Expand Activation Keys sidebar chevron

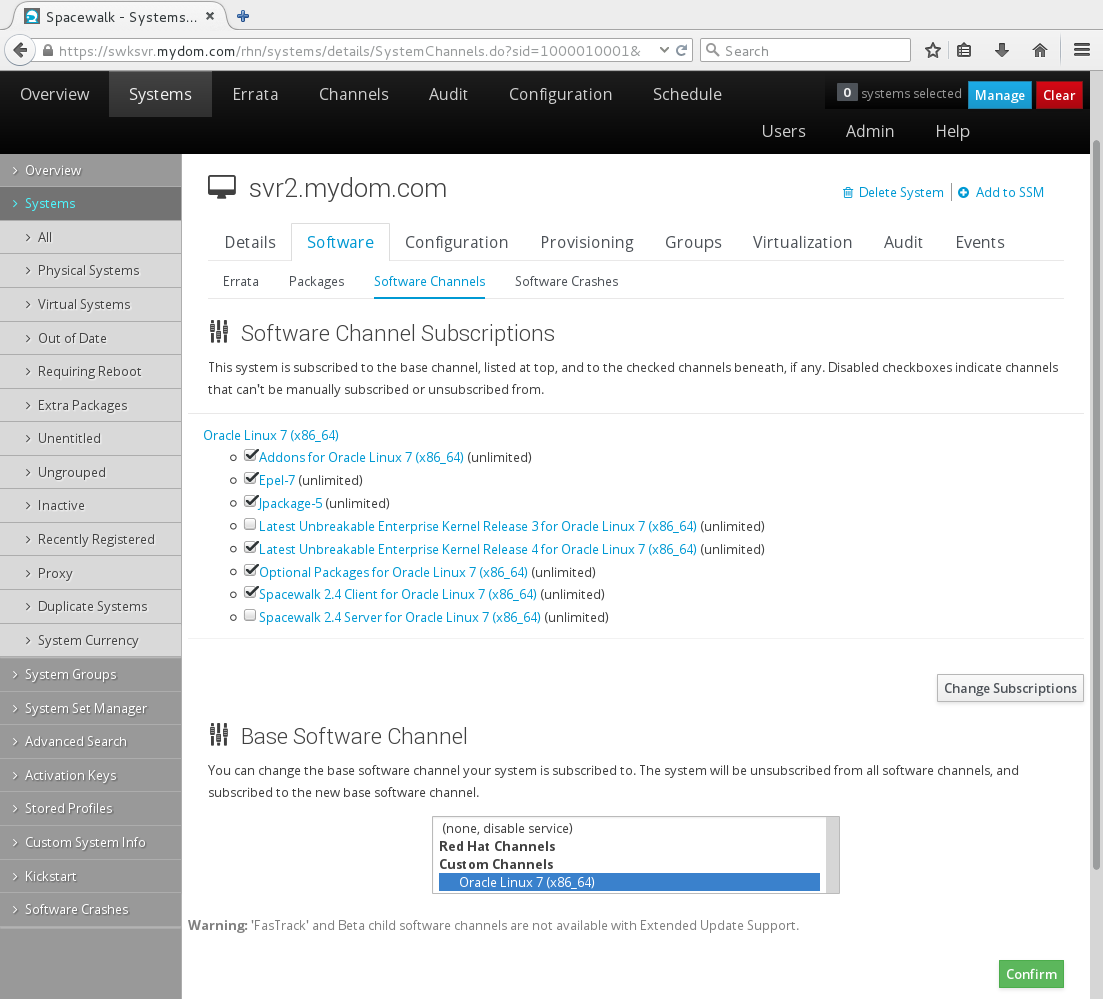(x=15, y=775)
